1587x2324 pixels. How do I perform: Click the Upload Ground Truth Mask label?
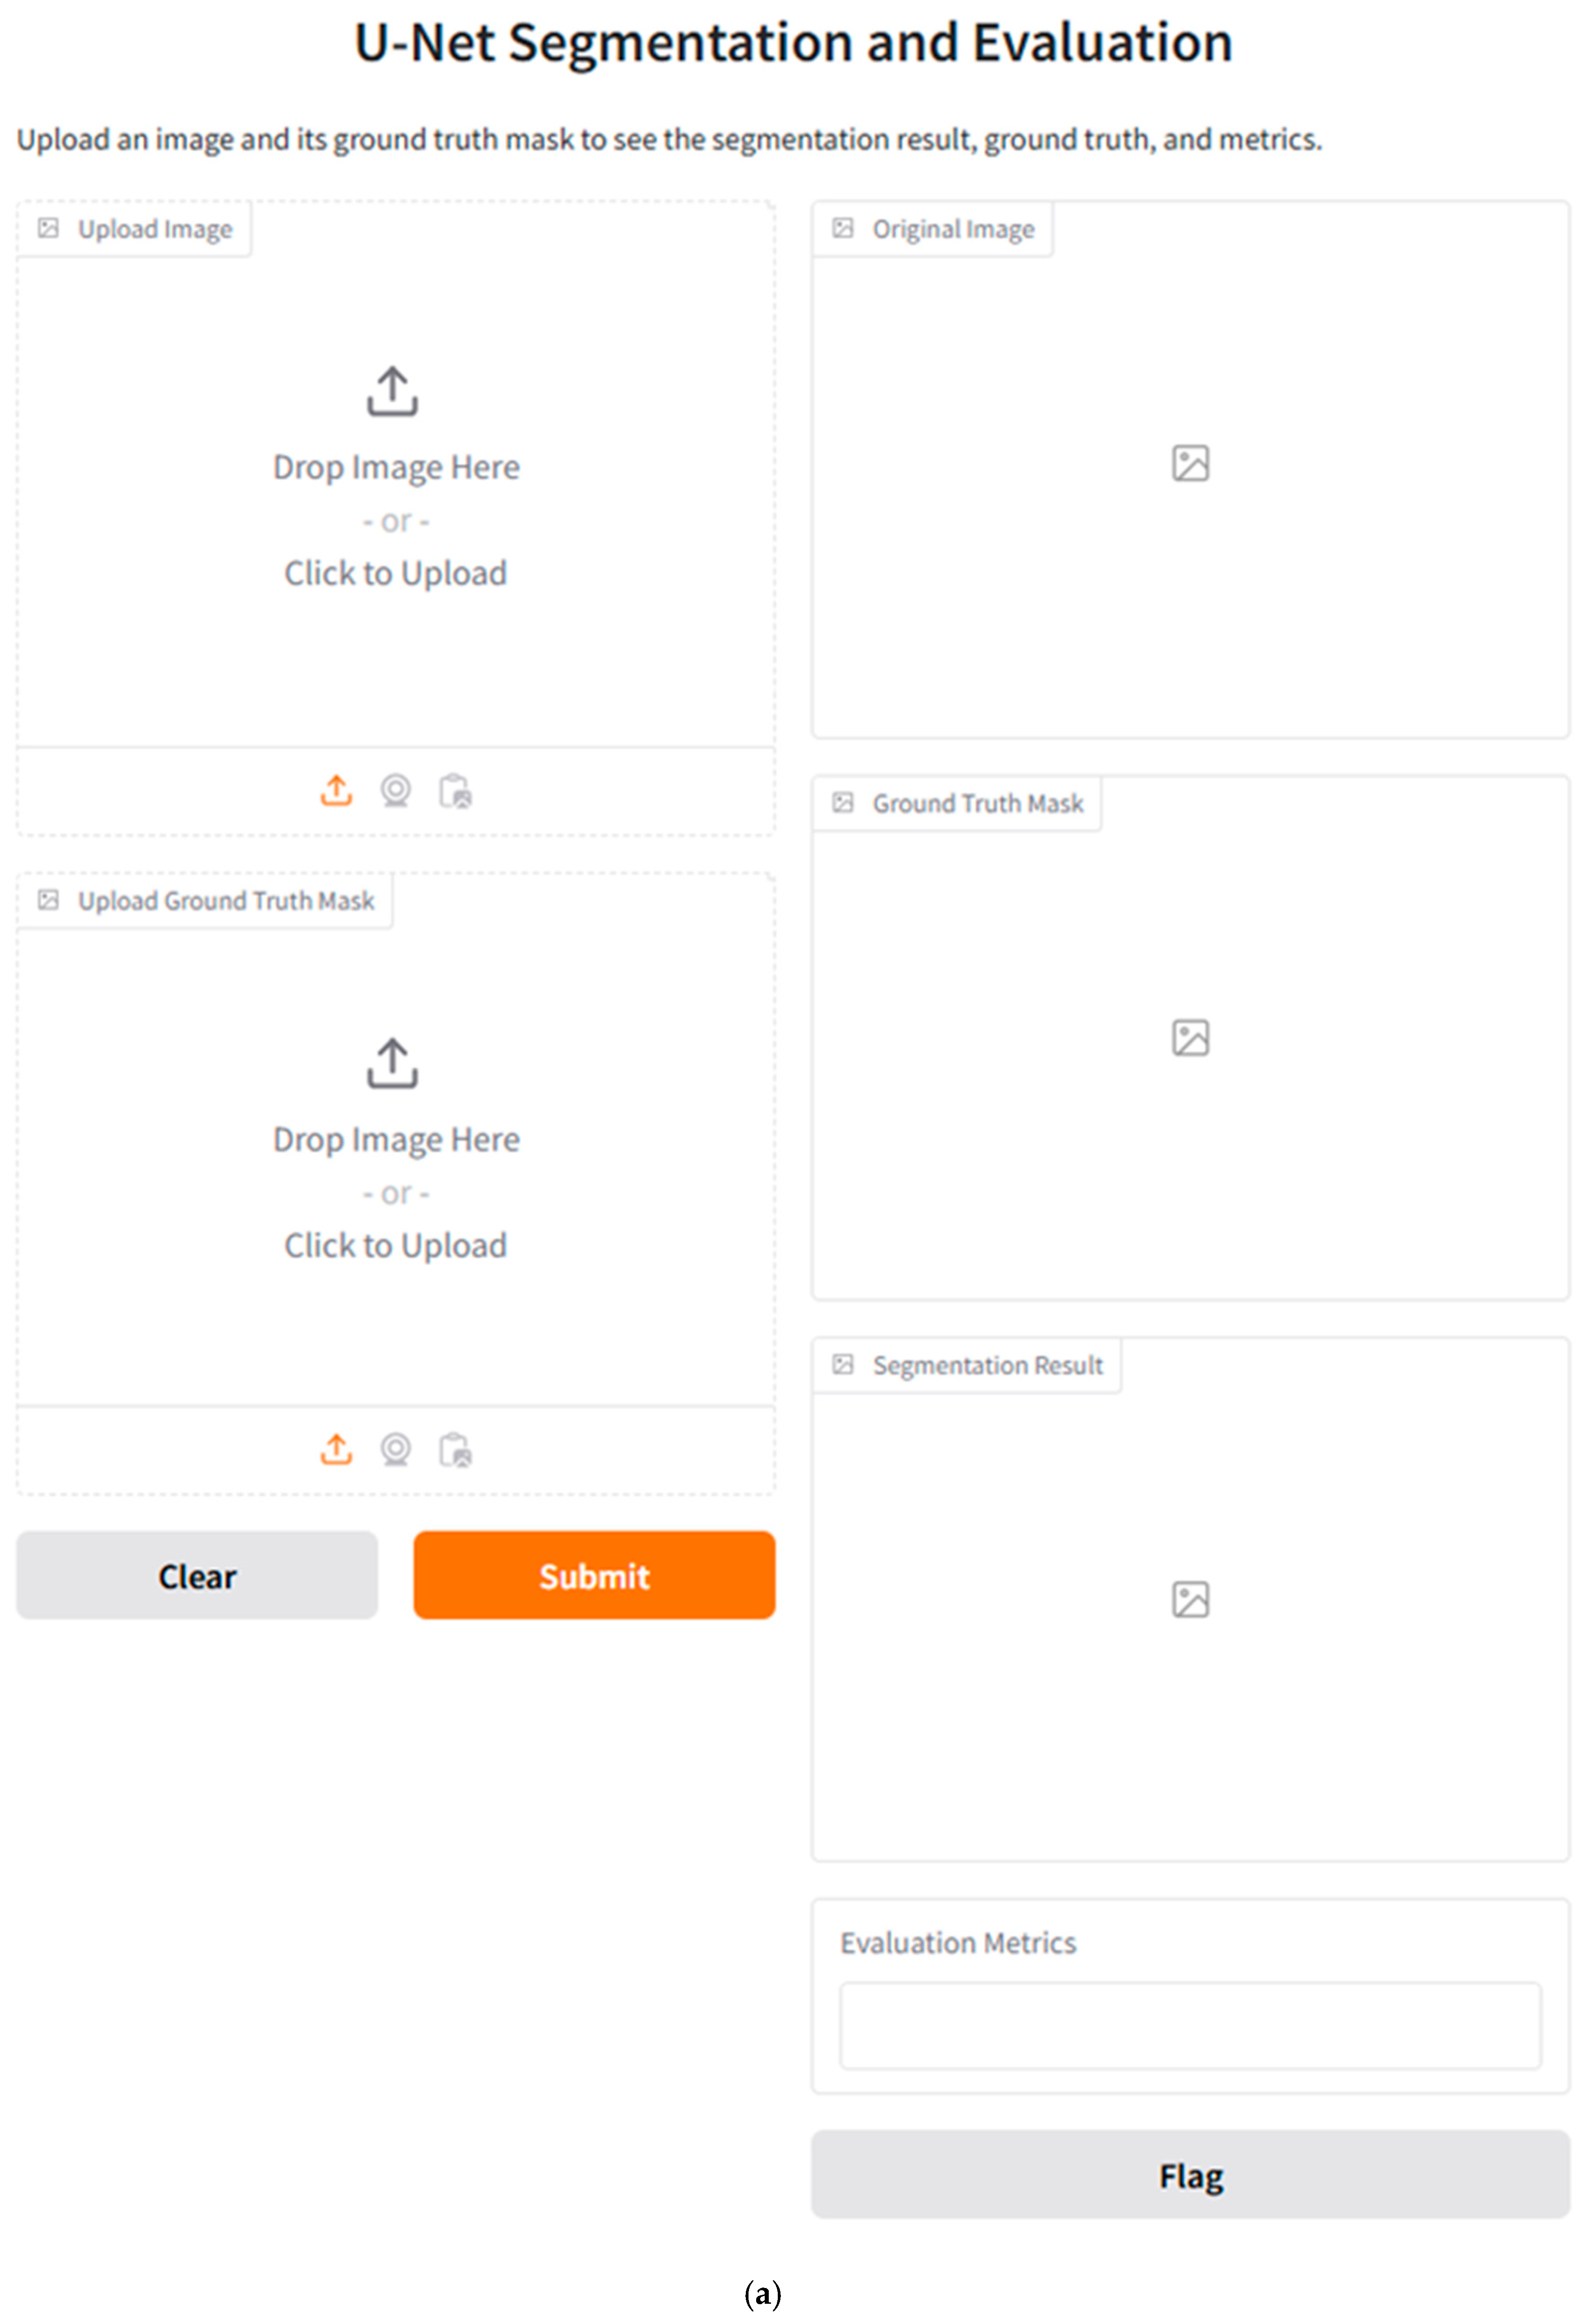click(x=225, y=901)
